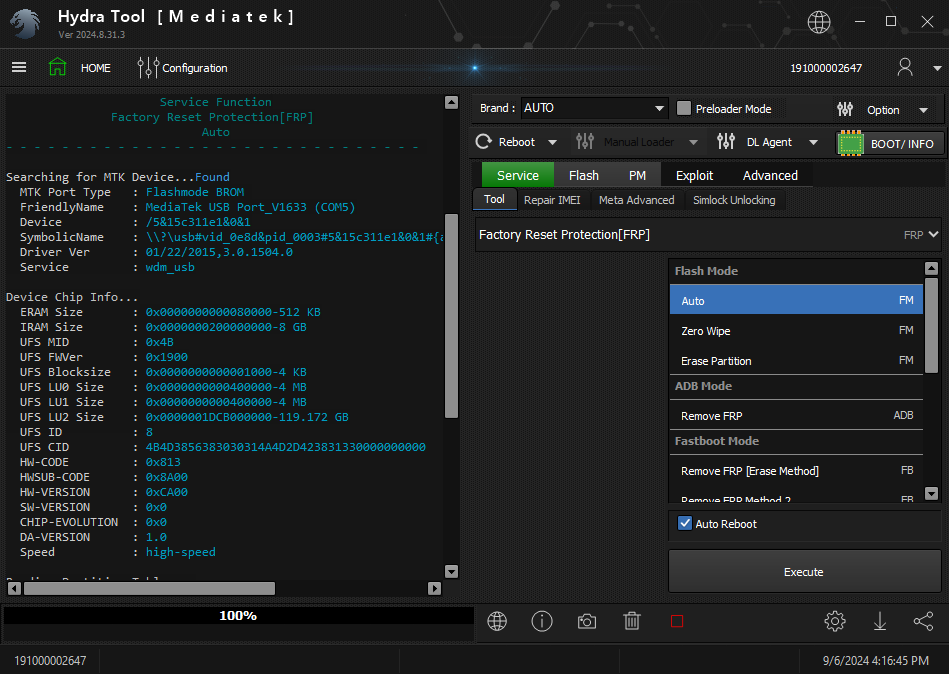Image resolution: width=949 pixels, height=674 pixels.
Task: Open the Meta Advanced sub-tab
Action: pyautogui.click(x=636, y=200)
